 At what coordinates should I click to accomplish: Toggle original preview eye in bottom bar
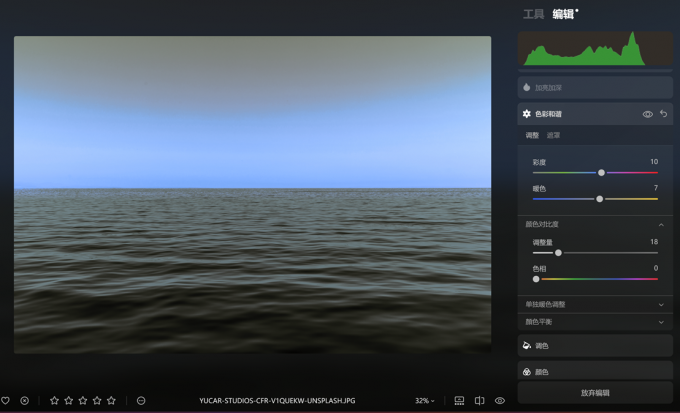tap(500, 401)
